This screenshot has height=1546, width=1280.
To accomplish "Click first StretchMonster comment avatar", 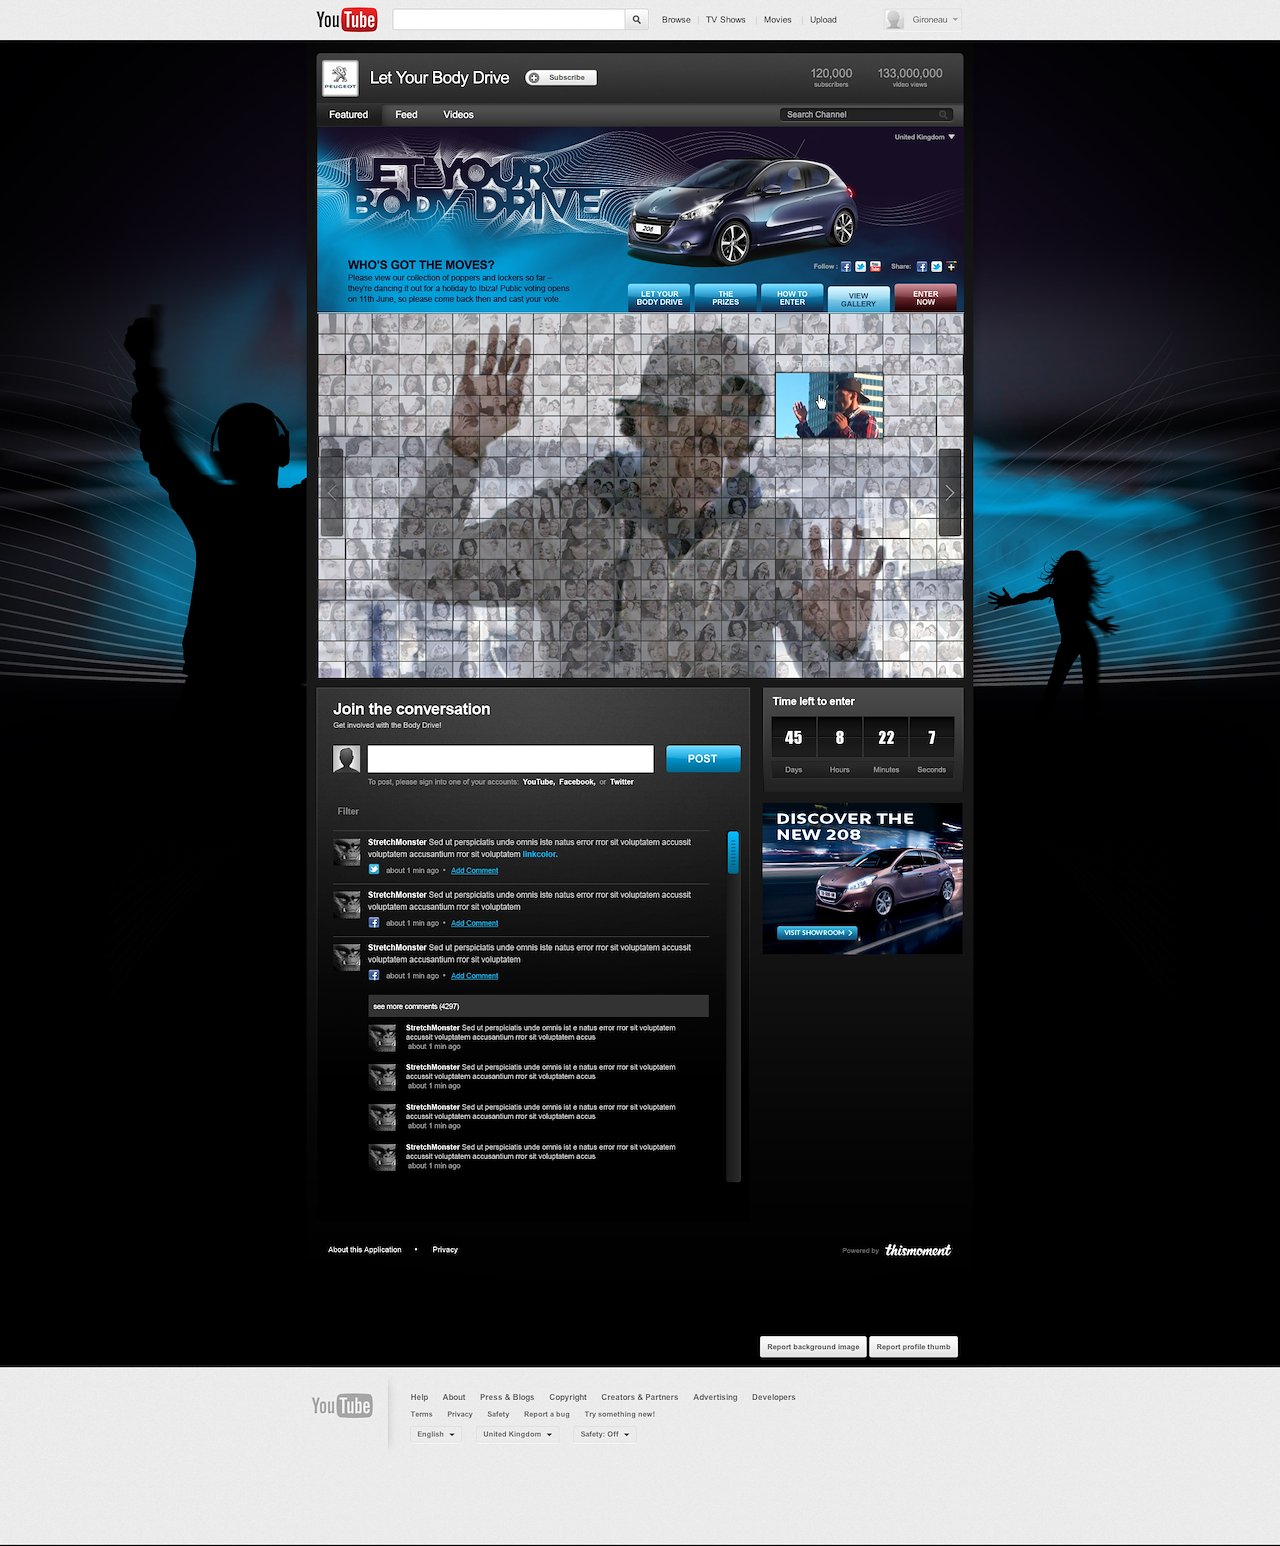I will [347, 852].
